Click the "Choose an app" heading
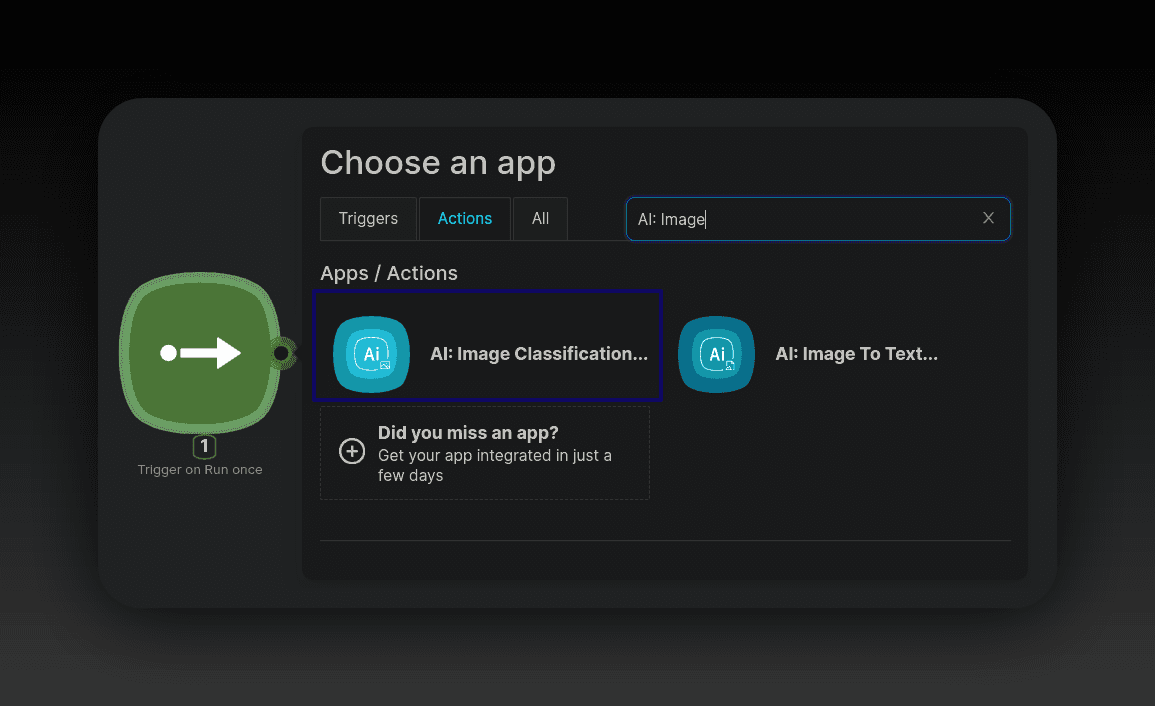1155x706 pixels. click(x=438, y=163)
